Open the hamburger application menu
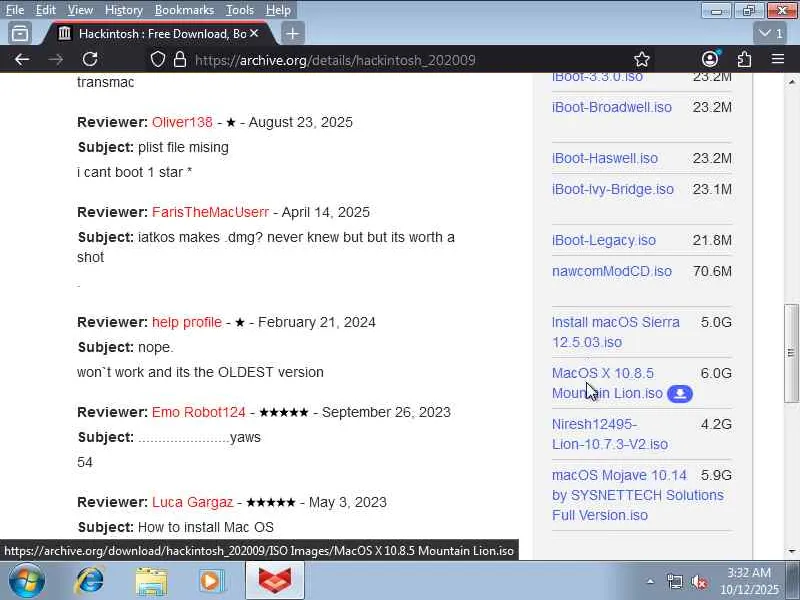This screenshot has height=600, width=800. [778, 60]
